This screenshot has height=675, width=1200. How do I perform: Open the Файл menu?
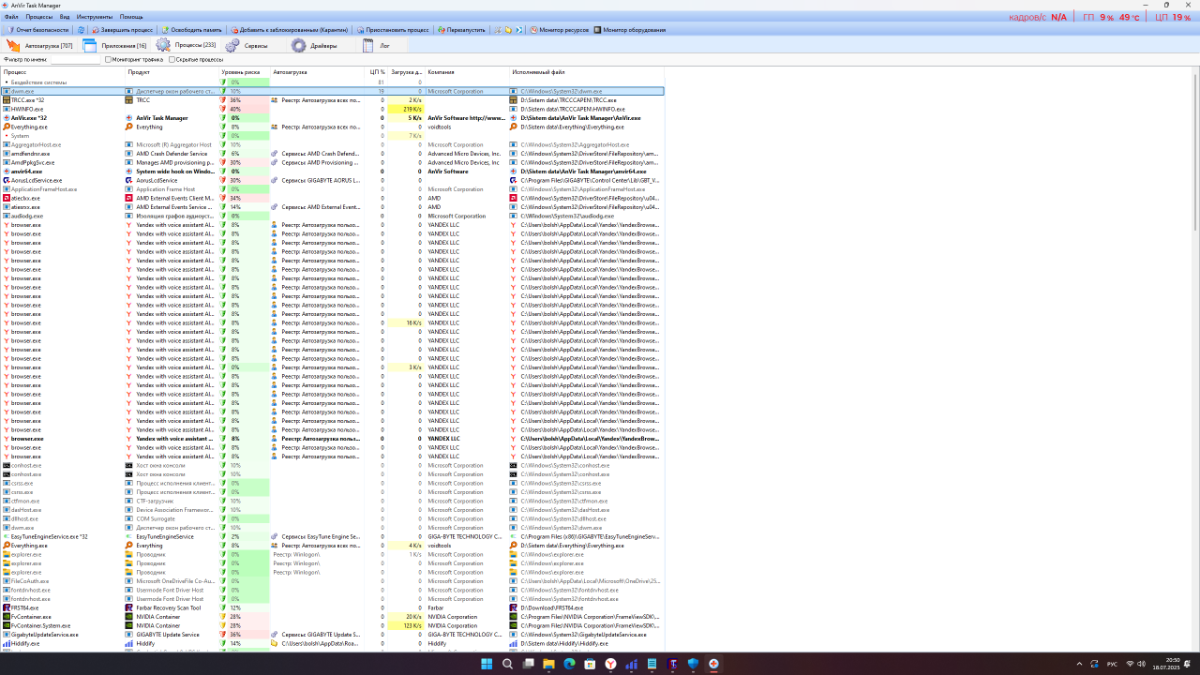(10, 17)
